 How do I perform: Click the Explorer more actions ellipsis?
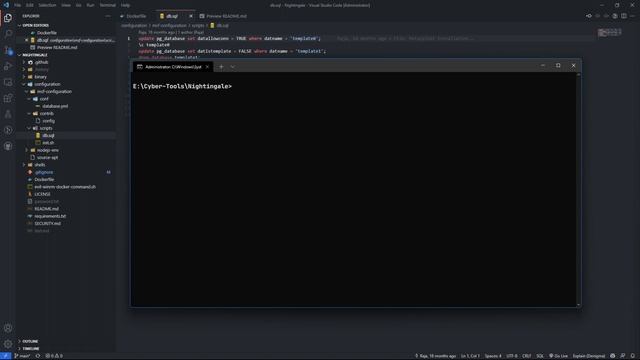108,16
